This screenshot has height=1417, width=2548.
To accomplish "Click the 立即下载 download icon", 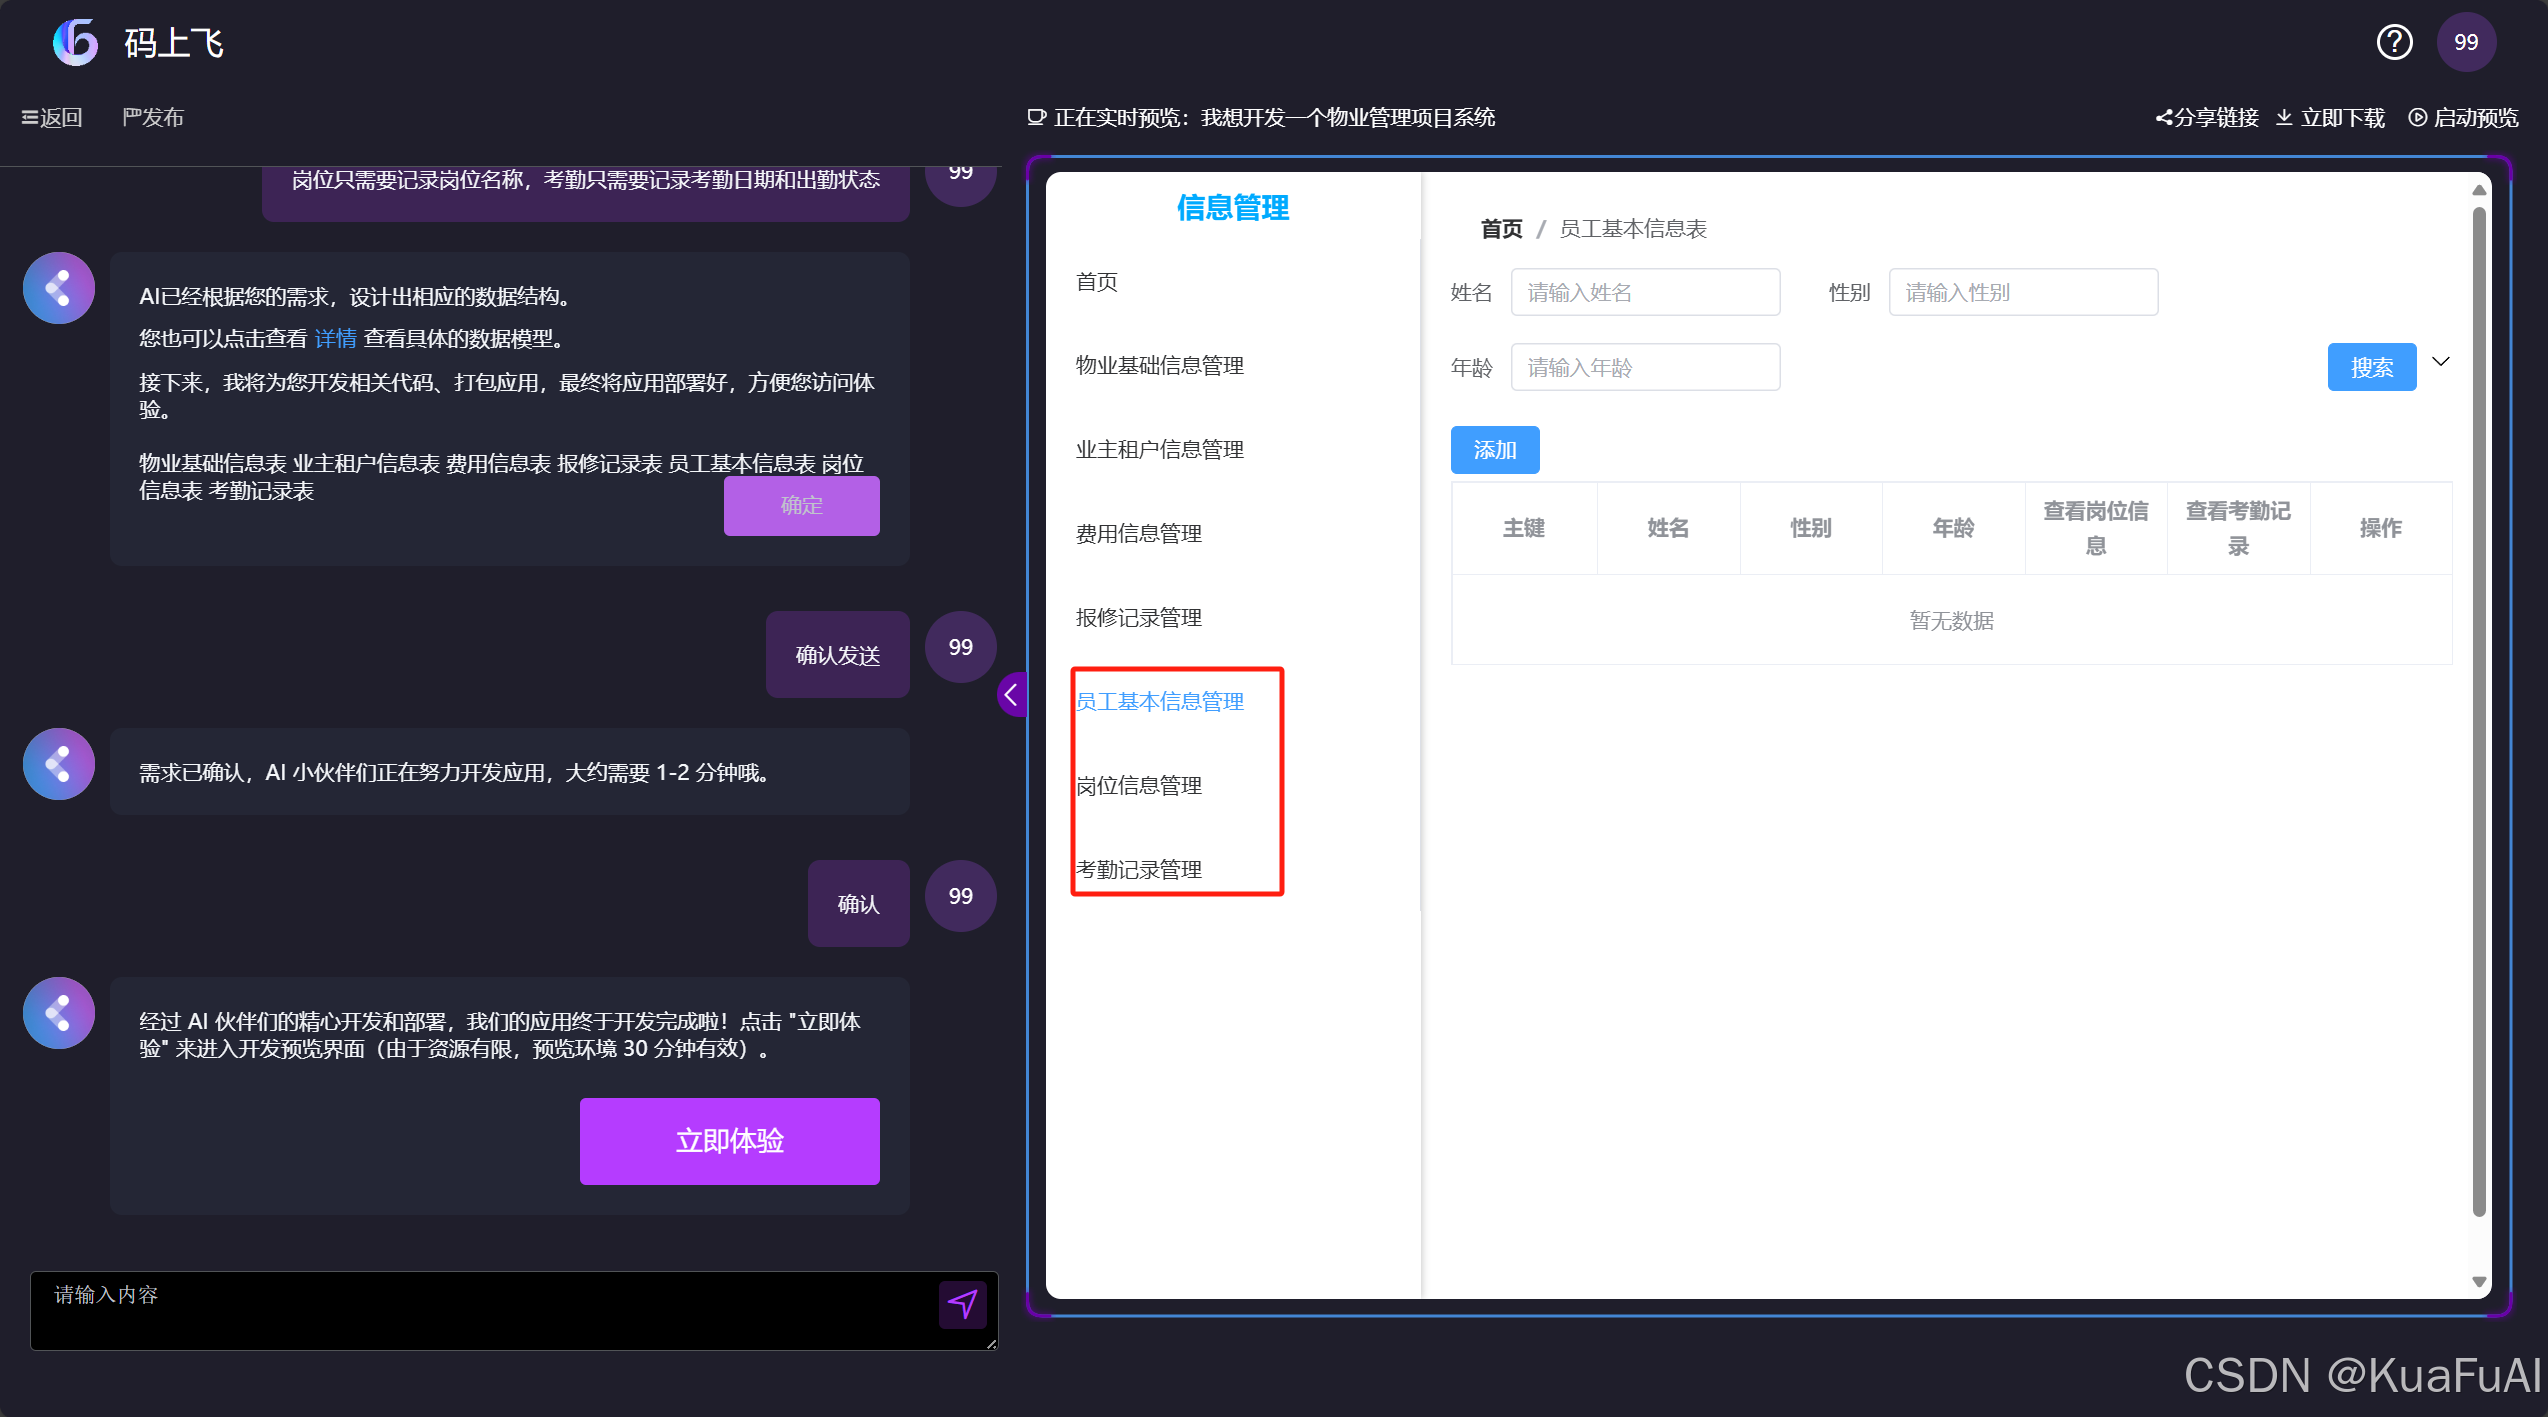I will tap(2285, 117).
